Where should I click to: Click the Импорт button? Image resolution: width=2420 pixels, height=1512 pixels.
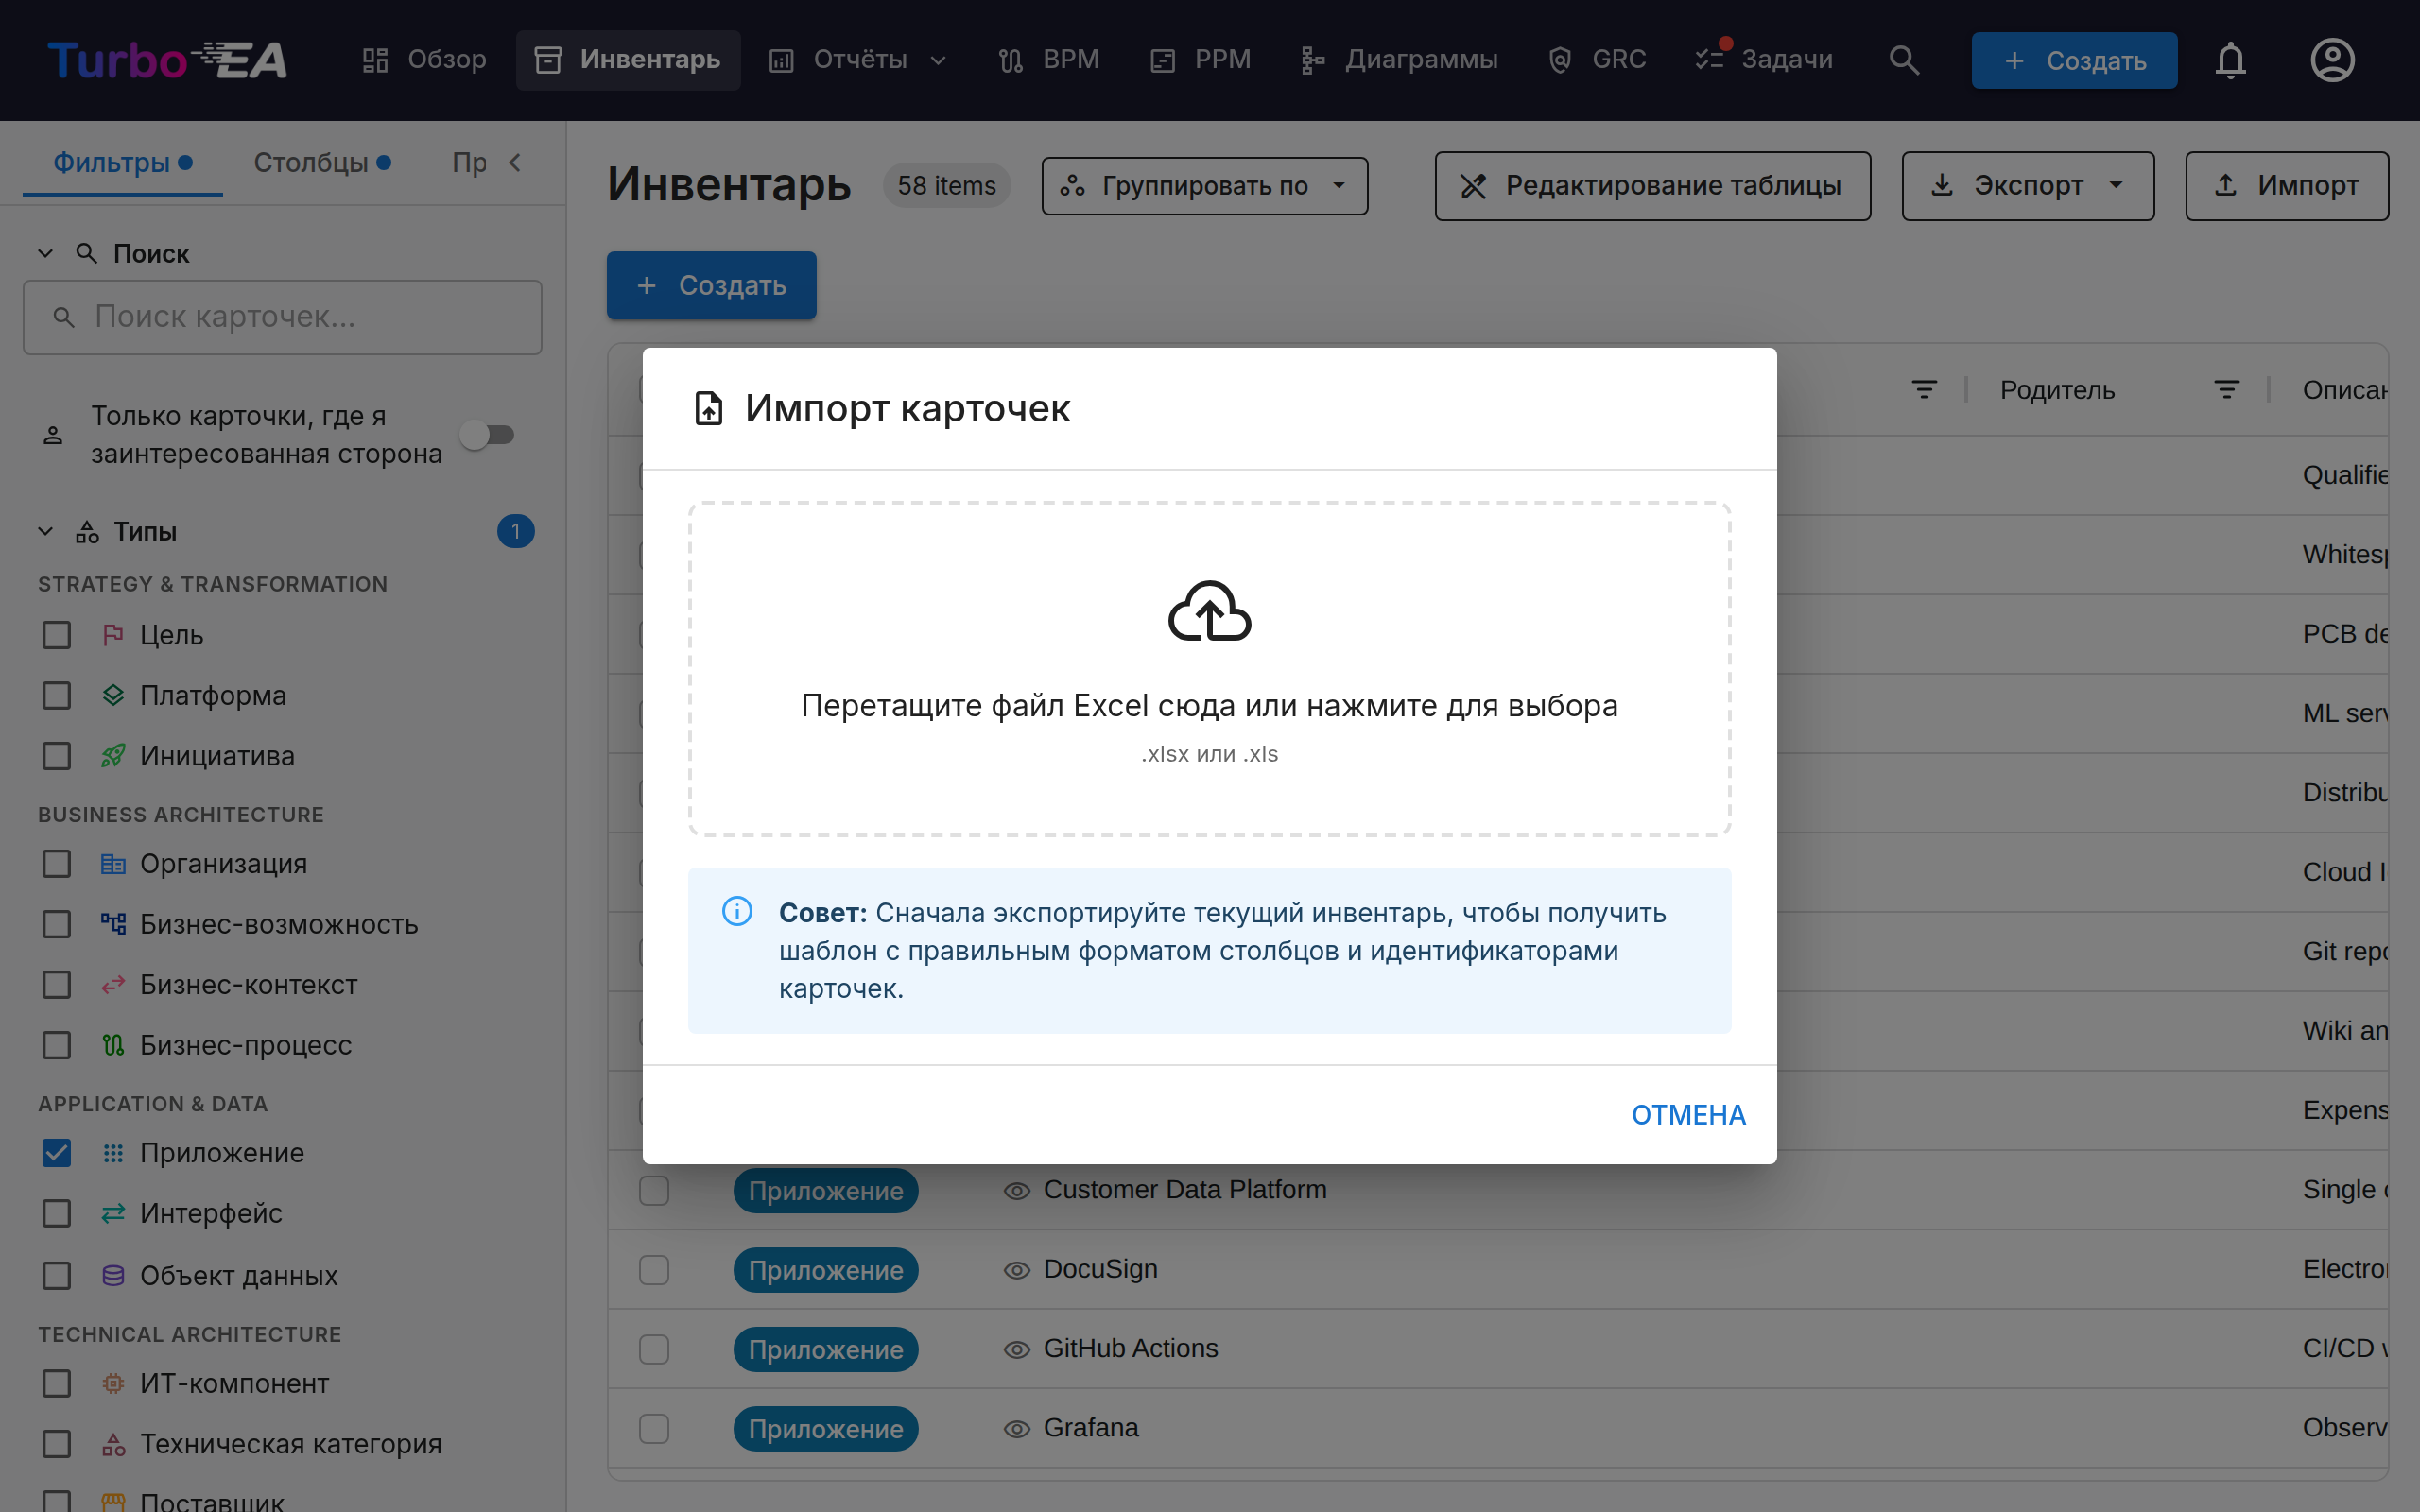[x=2286, y=186]
